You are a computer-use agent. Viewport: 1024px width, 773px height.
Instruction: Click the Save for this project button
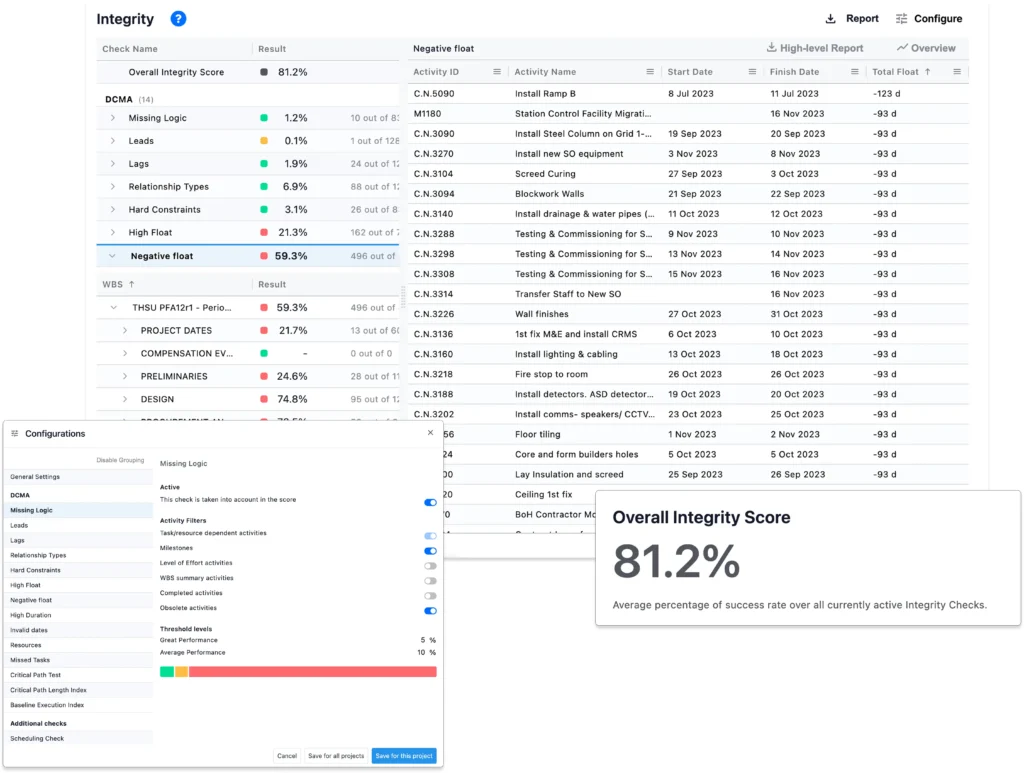404,756
